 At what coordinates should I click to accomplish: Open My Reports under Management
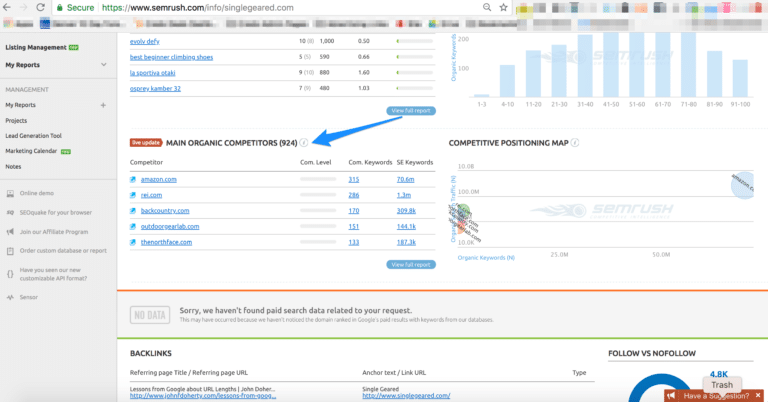coord(21,105)
